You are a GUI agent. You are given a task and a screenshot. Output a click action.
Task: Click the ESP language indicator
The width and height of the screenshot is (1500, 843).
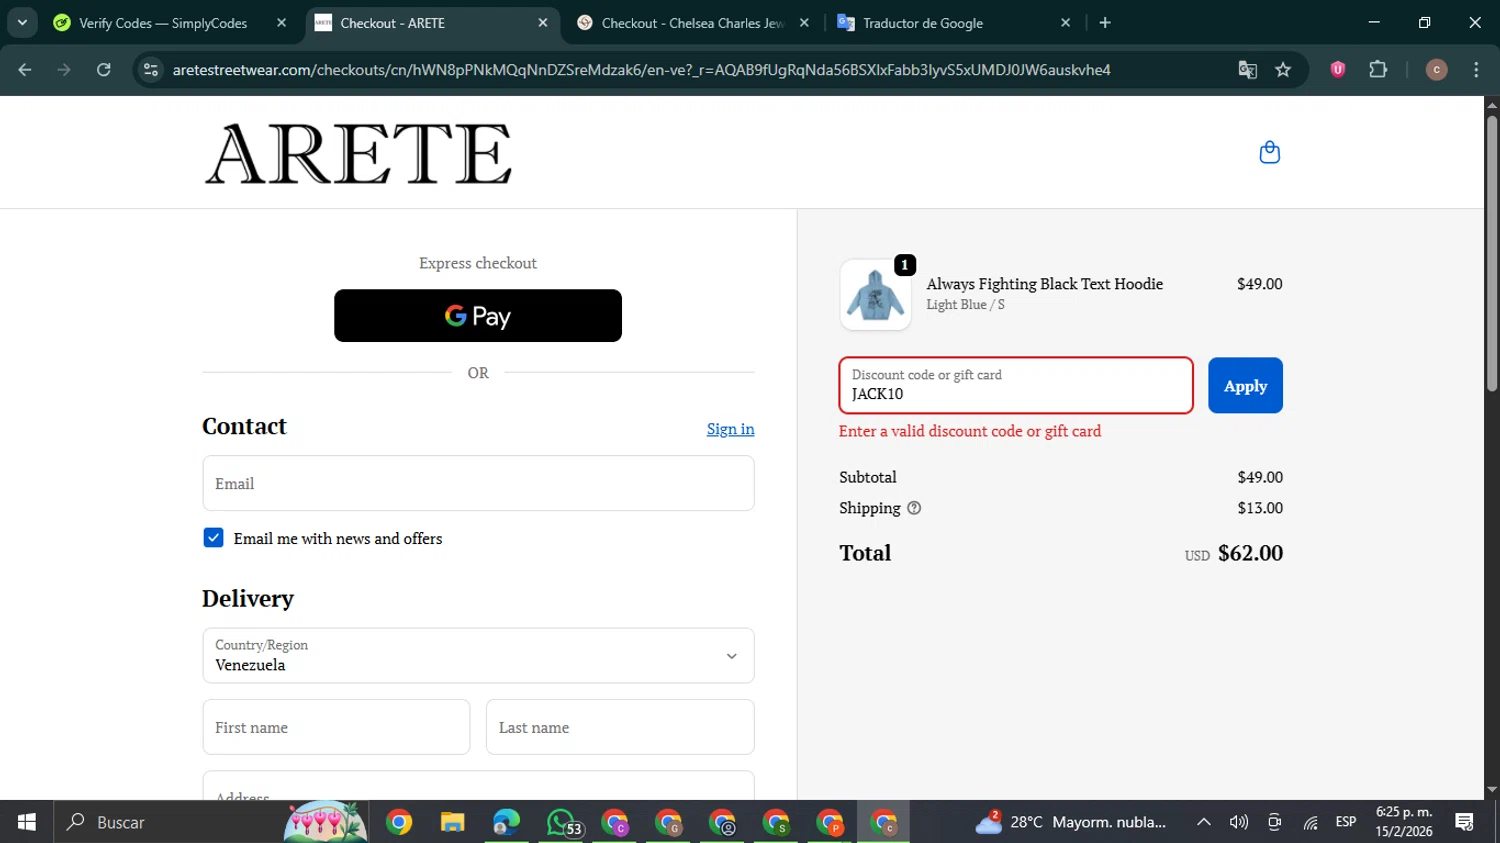click(1346, 822)
